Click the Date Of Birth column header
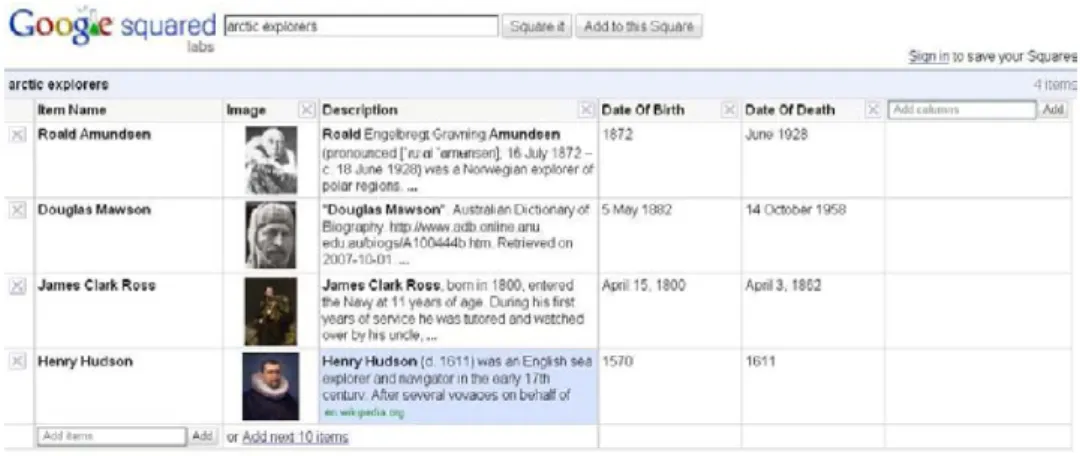The width and height of the screenshot is (1080, 456). 643,110
